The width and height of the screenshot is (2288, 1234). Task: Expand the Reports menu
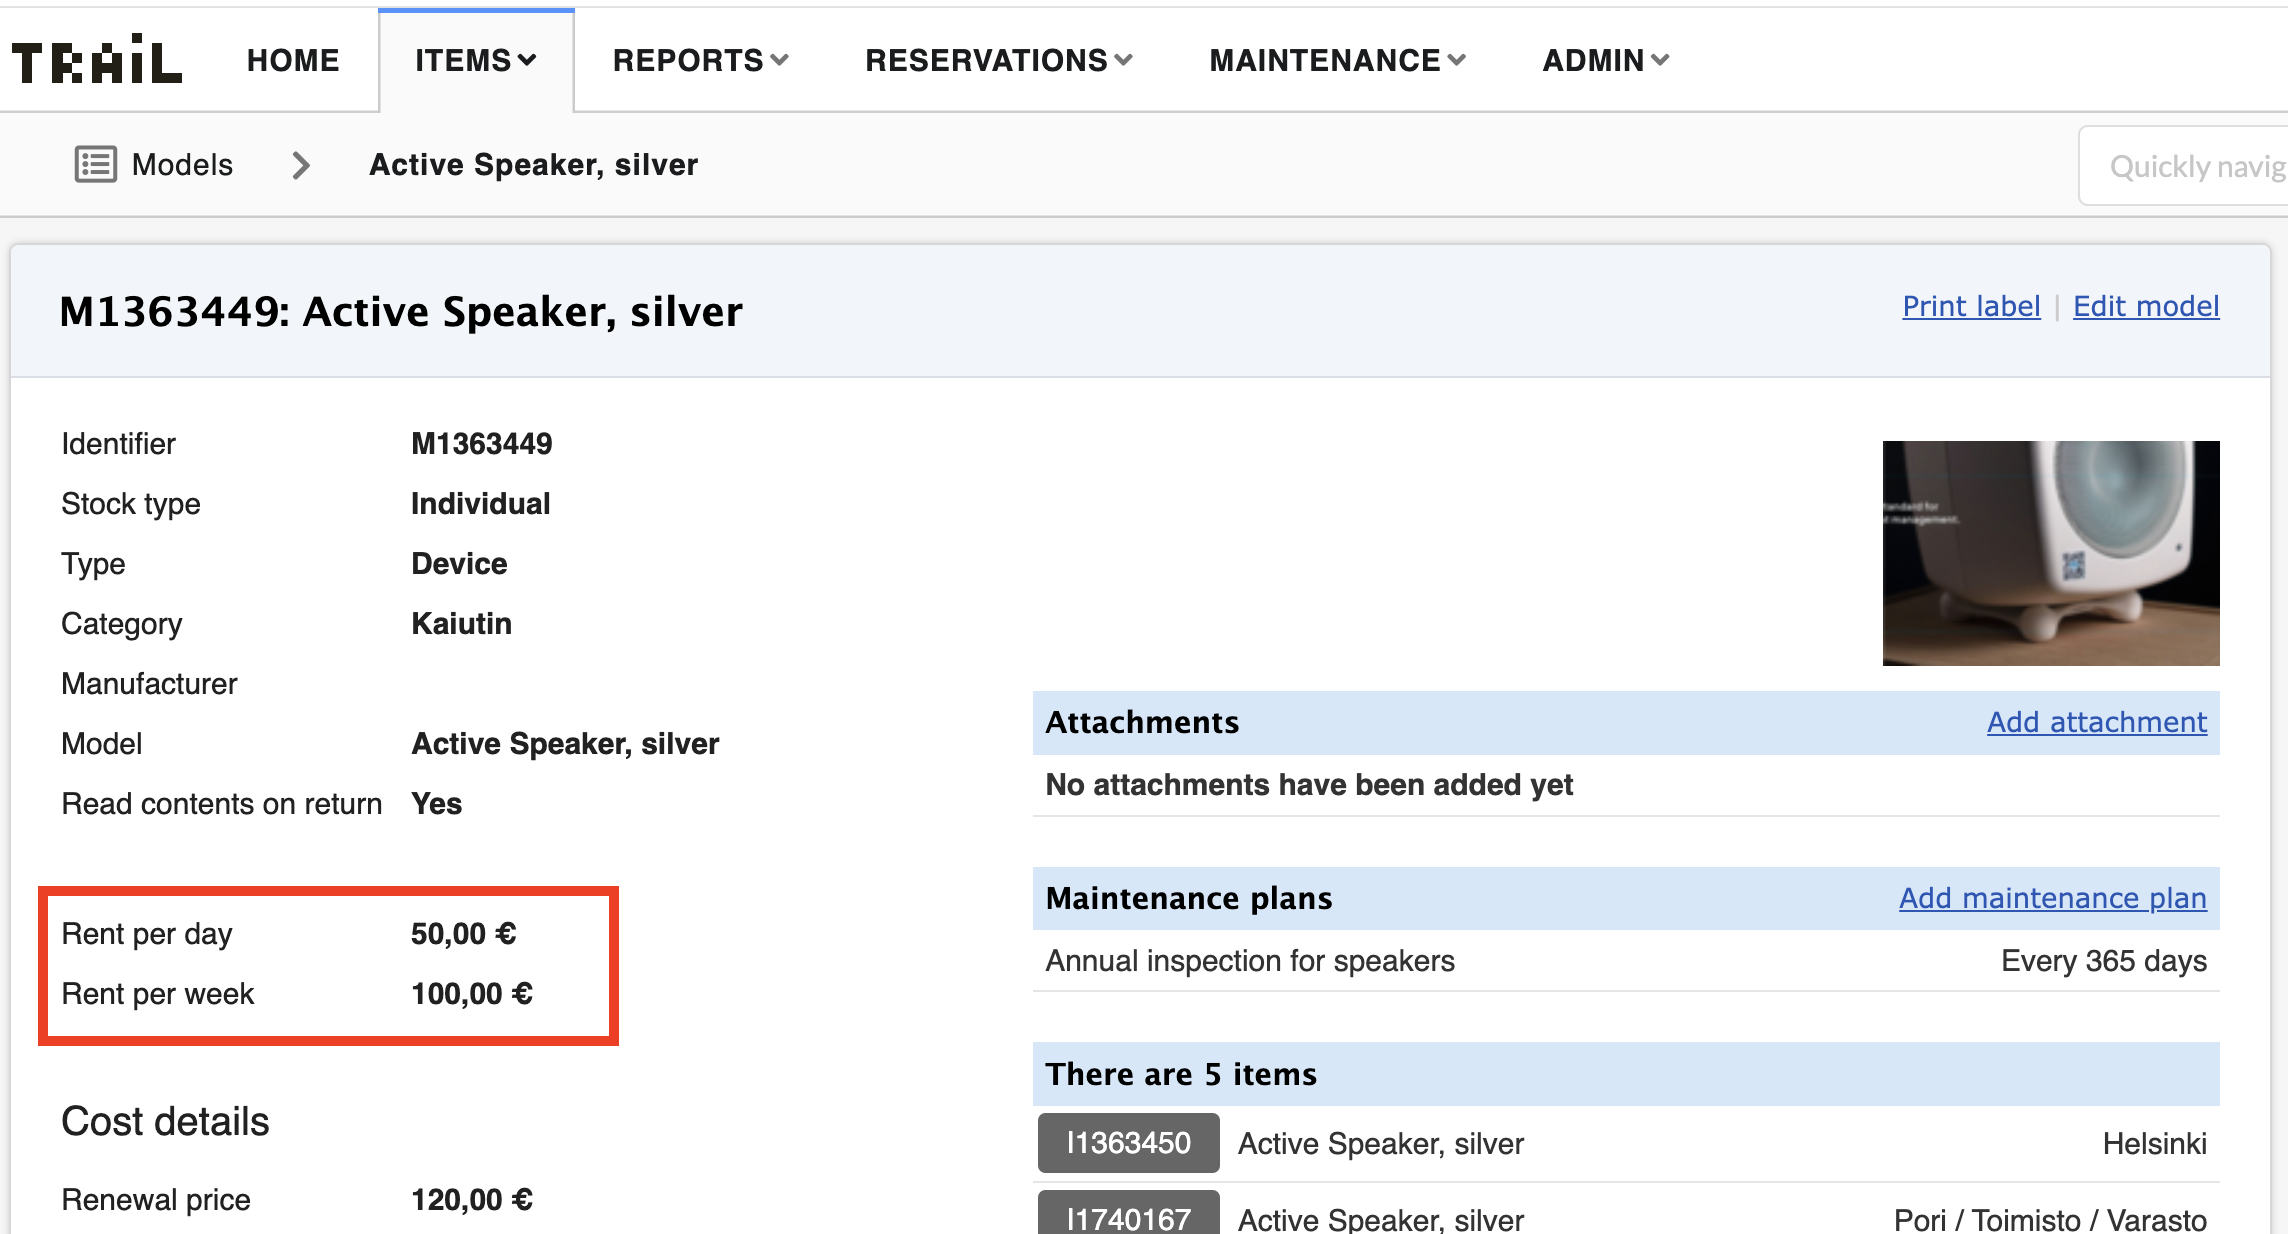[700, 61]
